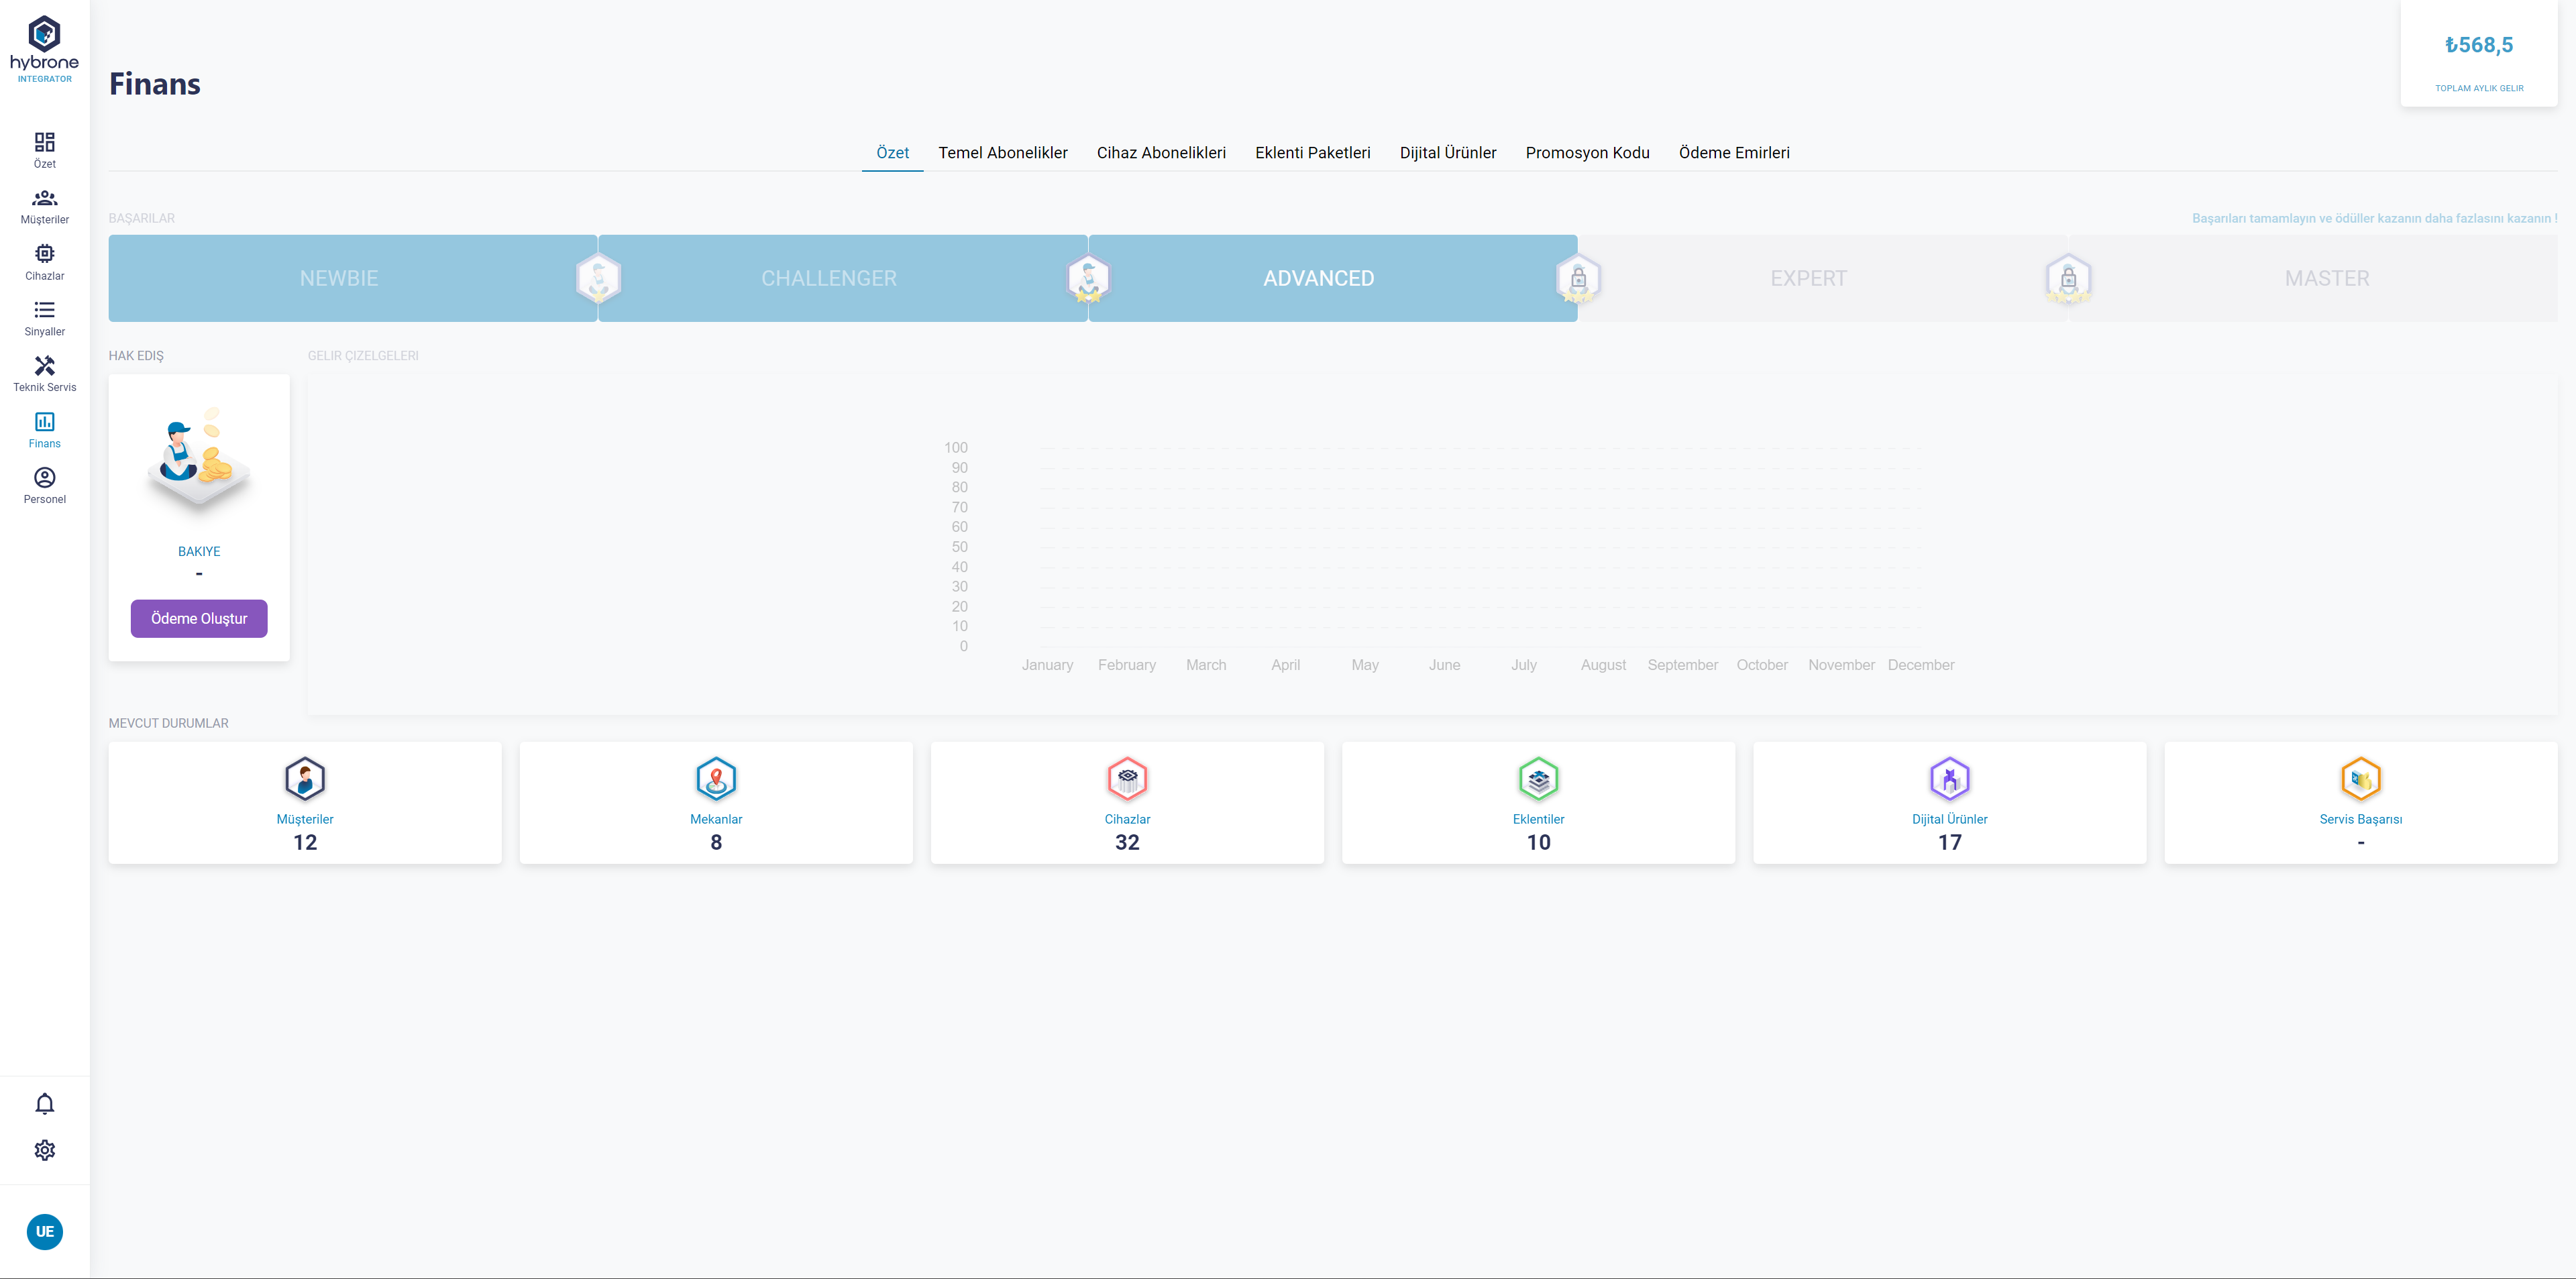Screen dimensions: 2576x1279
Task: Open the settings gear icon
Action: click(44, 1150)
